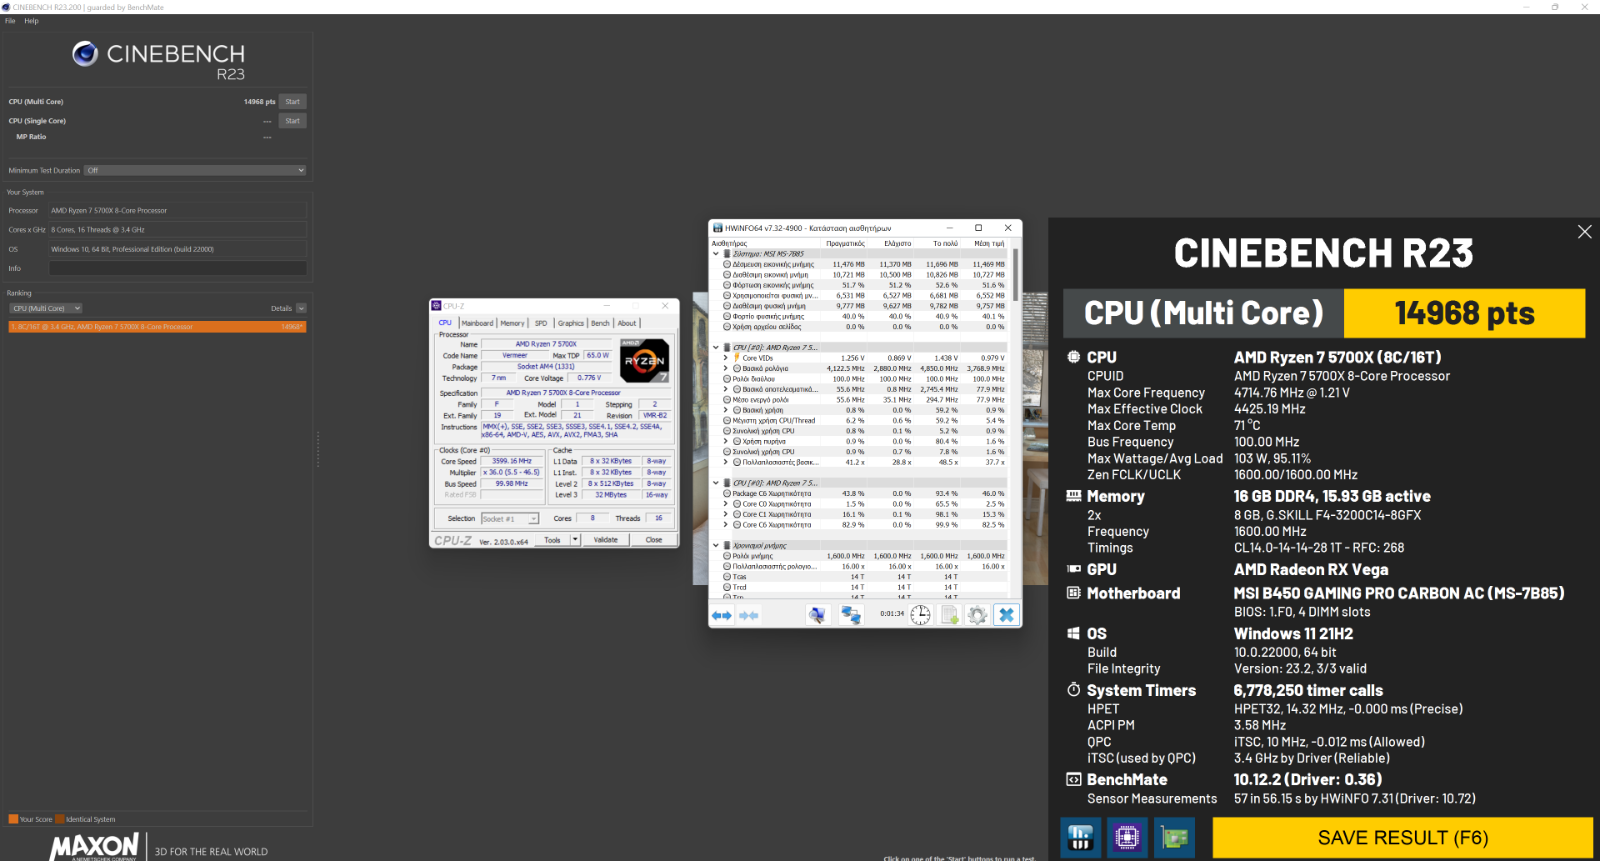
Task: Open HWiNFO sensor settings gear icon
Action: tap(978, 615)
